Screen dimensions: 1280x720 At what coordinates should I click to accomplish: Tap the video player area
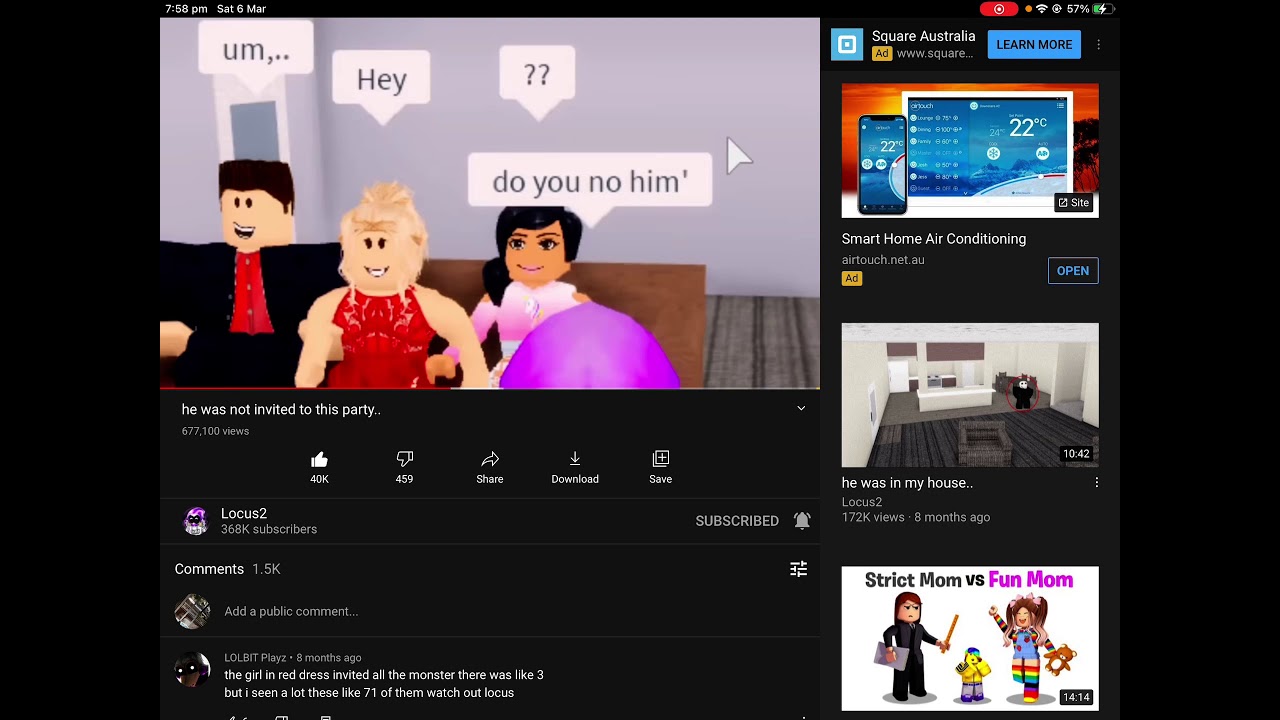point(490,203)
